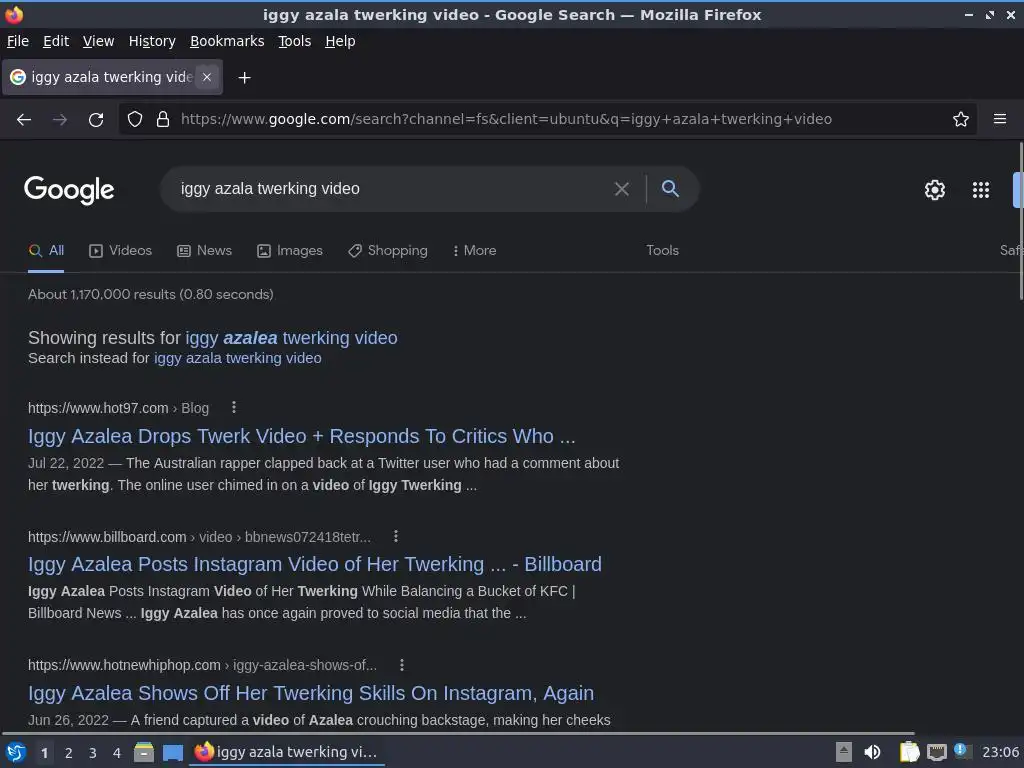Open the network tray icon
Viewport: 1024px width, 768px height.
tap(936, 752)
